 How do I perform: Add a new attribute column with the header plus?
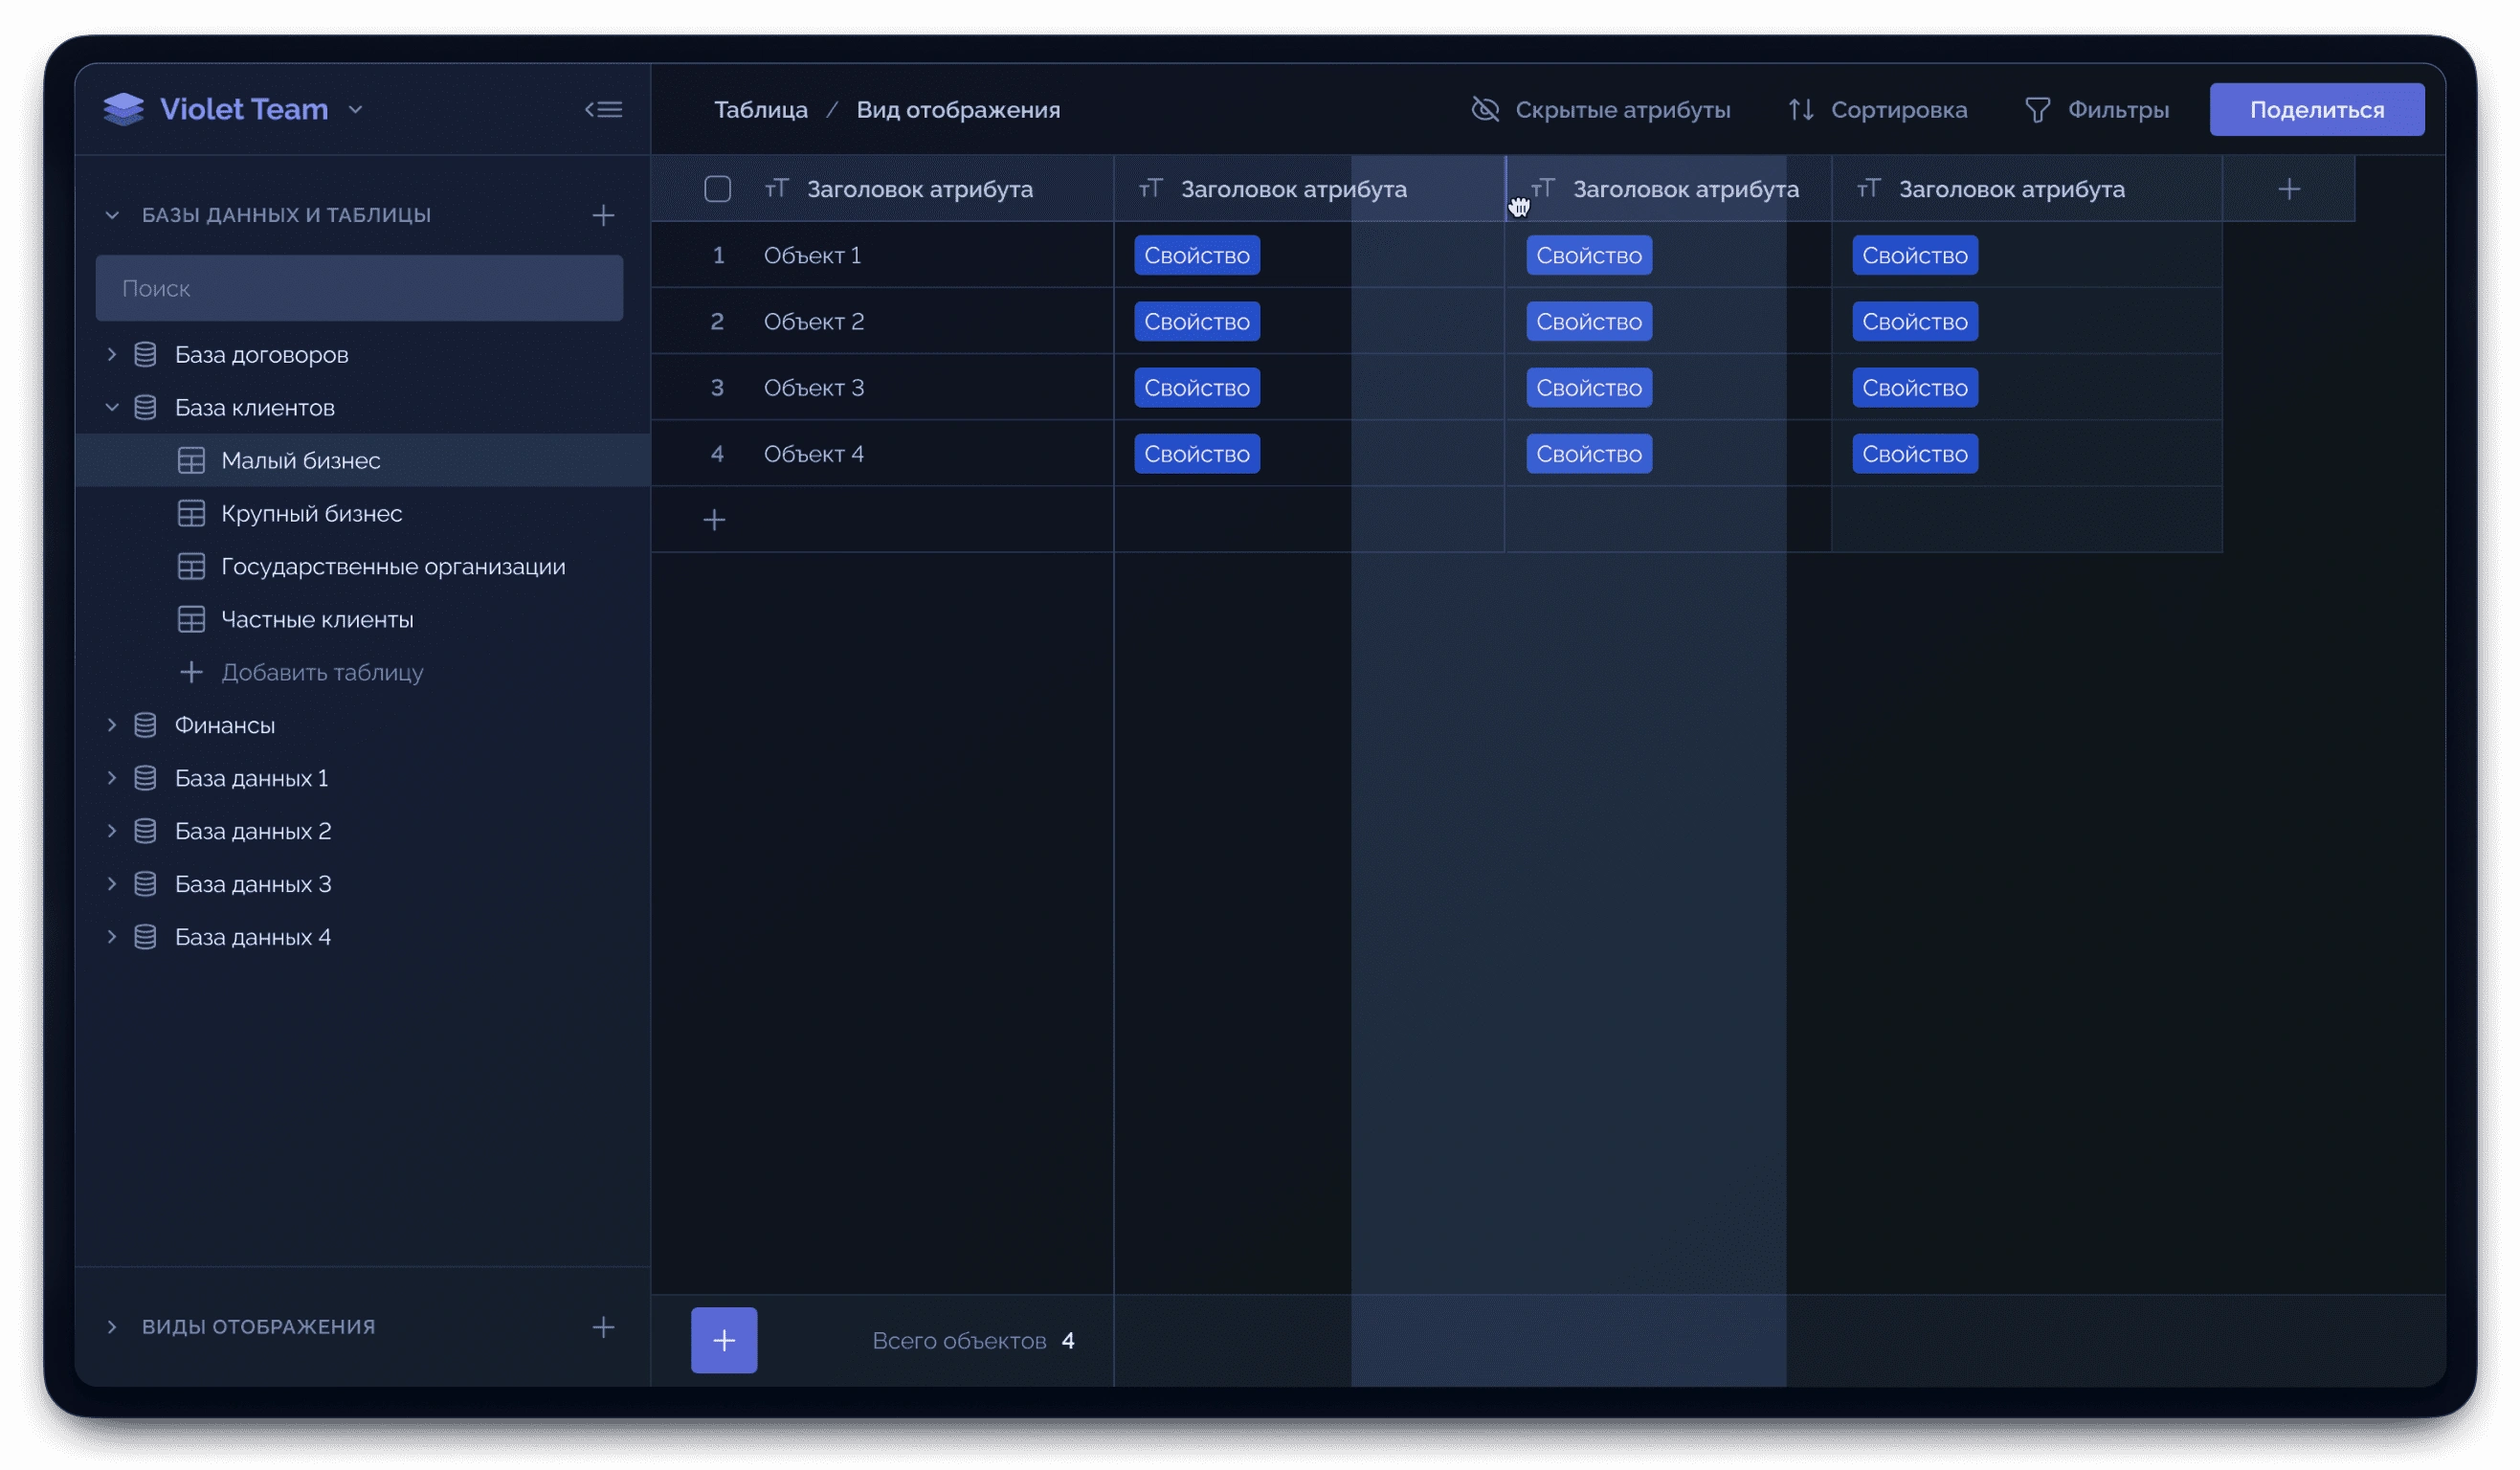pos(2289,189)
